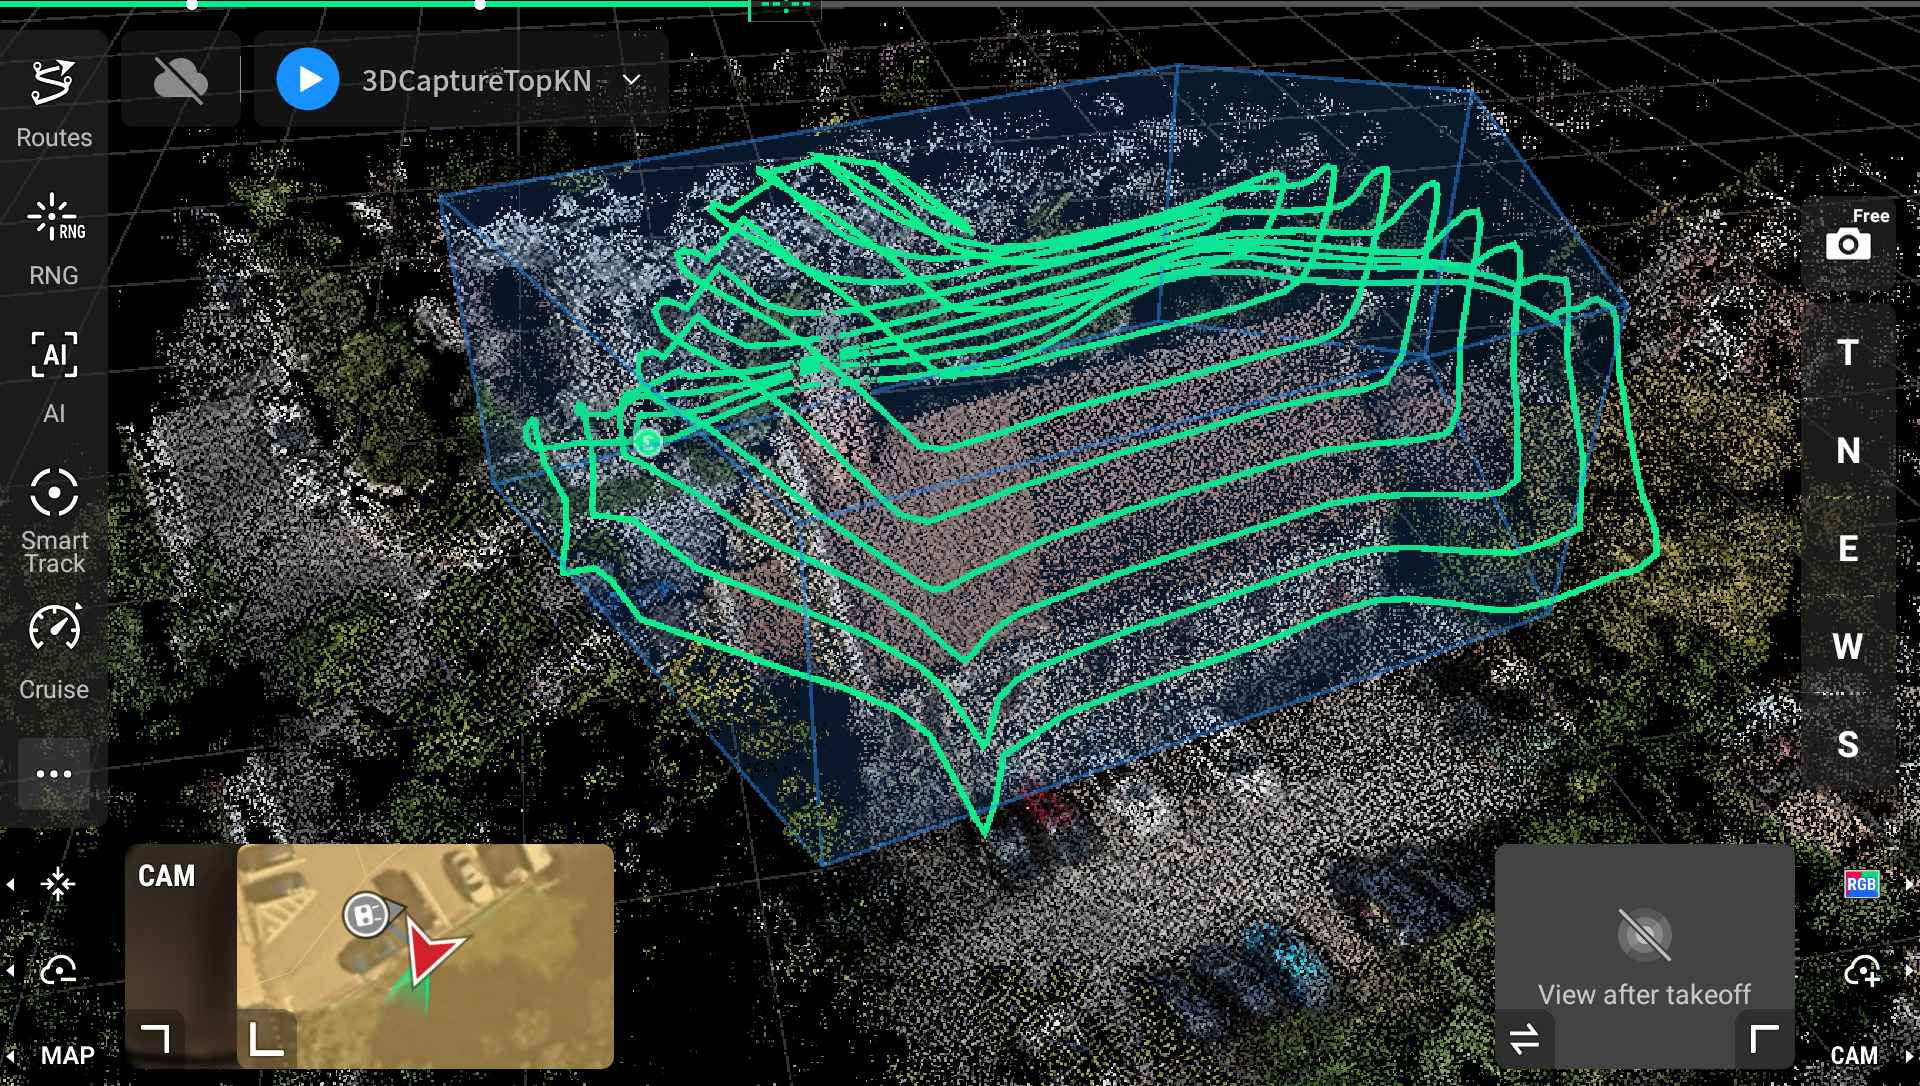Switch views with the swap arrows icon

pos(1524,1040)
